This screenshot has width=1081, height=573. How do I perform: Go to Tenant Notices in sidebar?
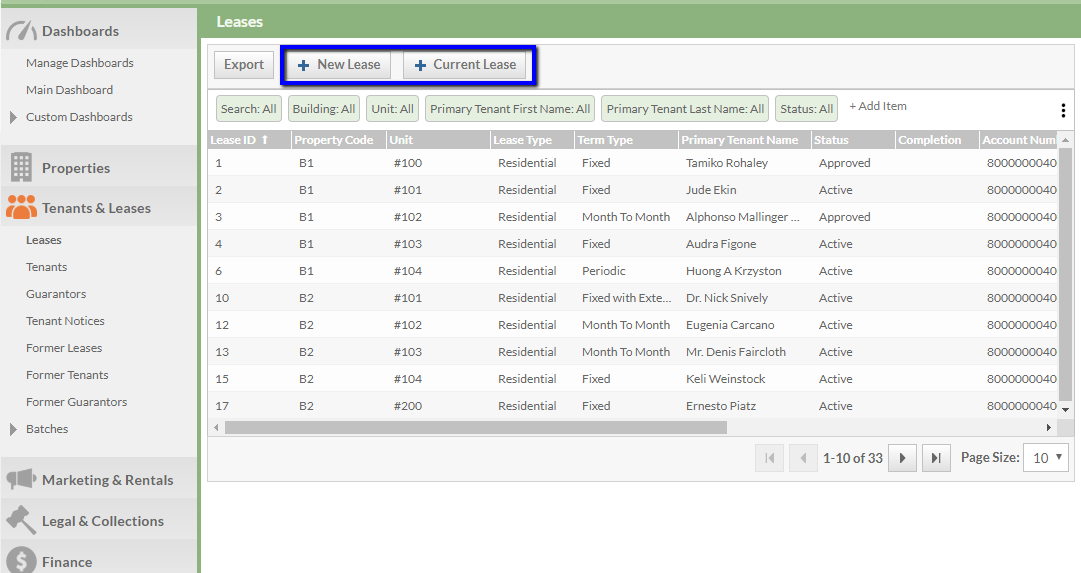(x=65, y=321)
